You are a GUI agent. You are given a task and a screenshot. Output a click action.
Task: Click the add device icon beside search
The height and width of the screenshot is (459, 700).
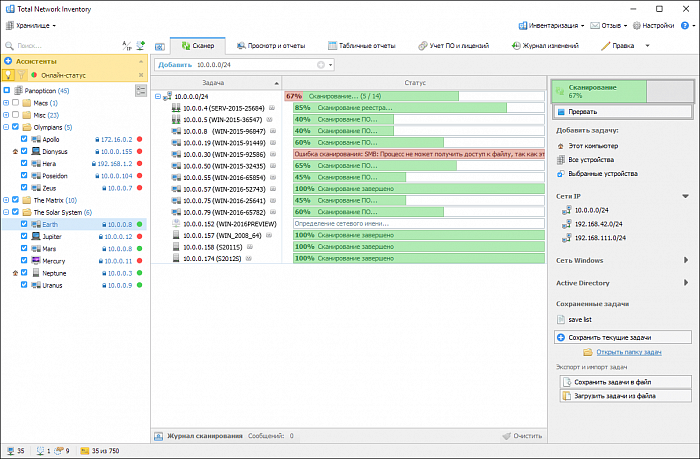tap(138, 46)
